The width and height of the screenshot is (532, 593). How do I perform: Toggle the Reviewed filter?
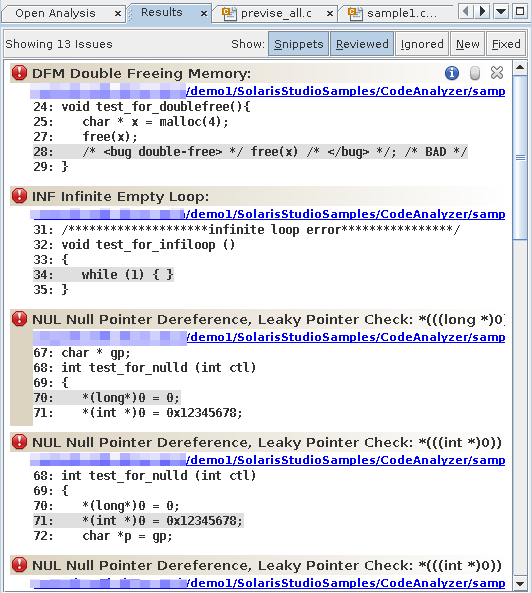(x=362, y=44)
